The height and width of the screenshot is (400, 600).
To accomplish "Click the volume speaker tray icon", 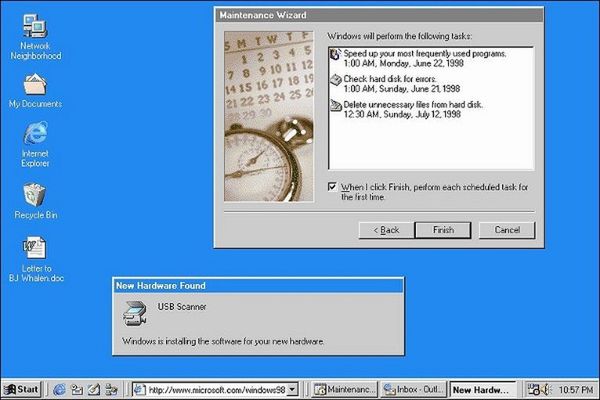I will [x=546, y=390].
